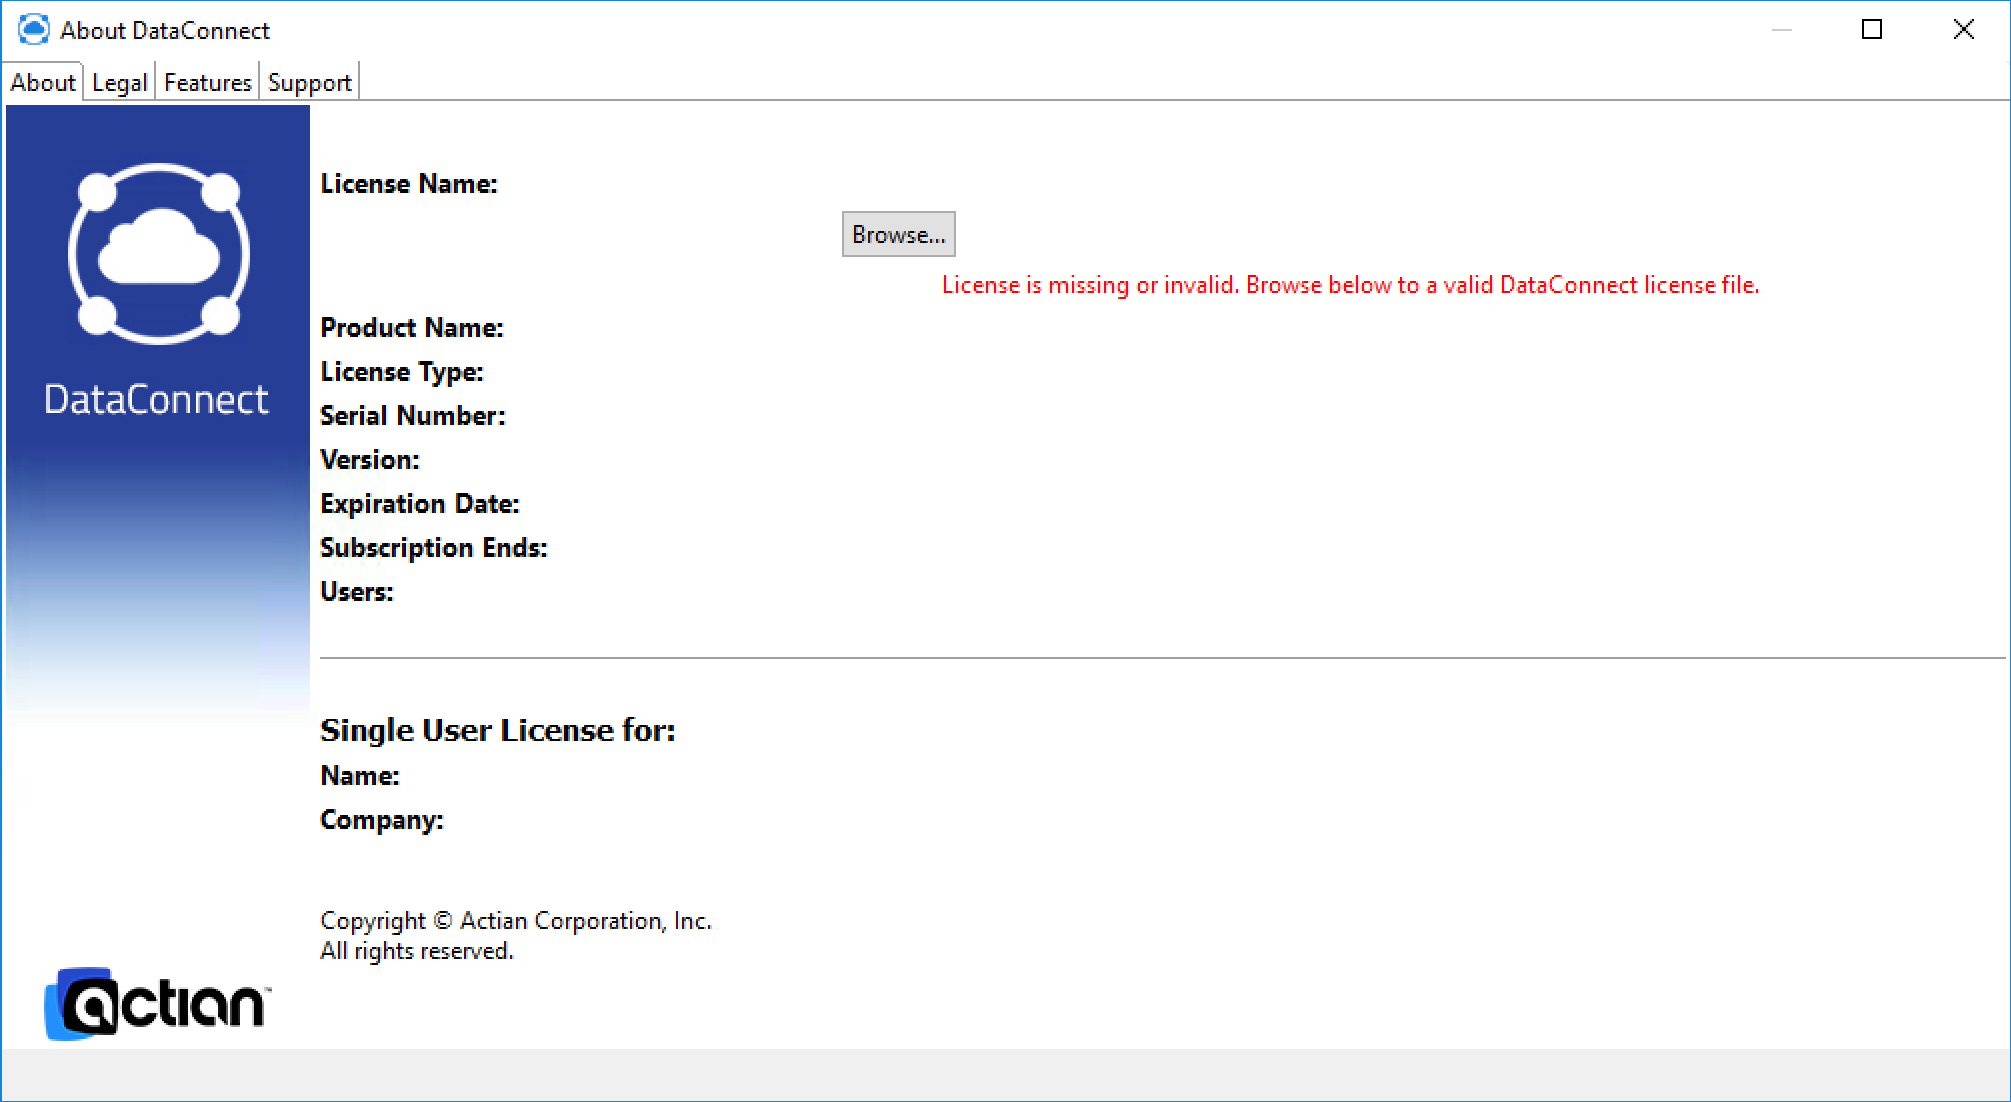Click the Actian logo at bottom left

point(158,1004)
